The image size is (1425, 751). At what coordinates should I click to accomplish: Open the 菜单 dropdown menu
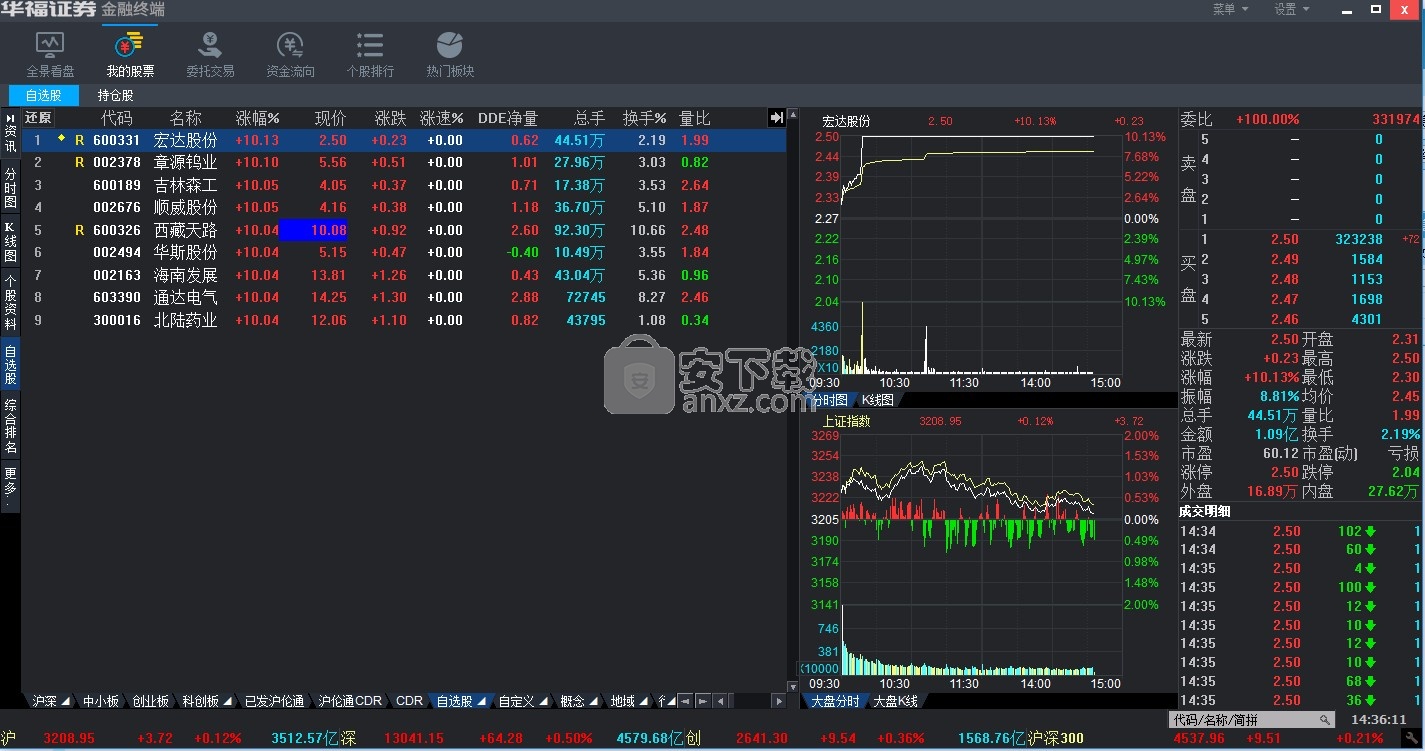[1231, 9]
